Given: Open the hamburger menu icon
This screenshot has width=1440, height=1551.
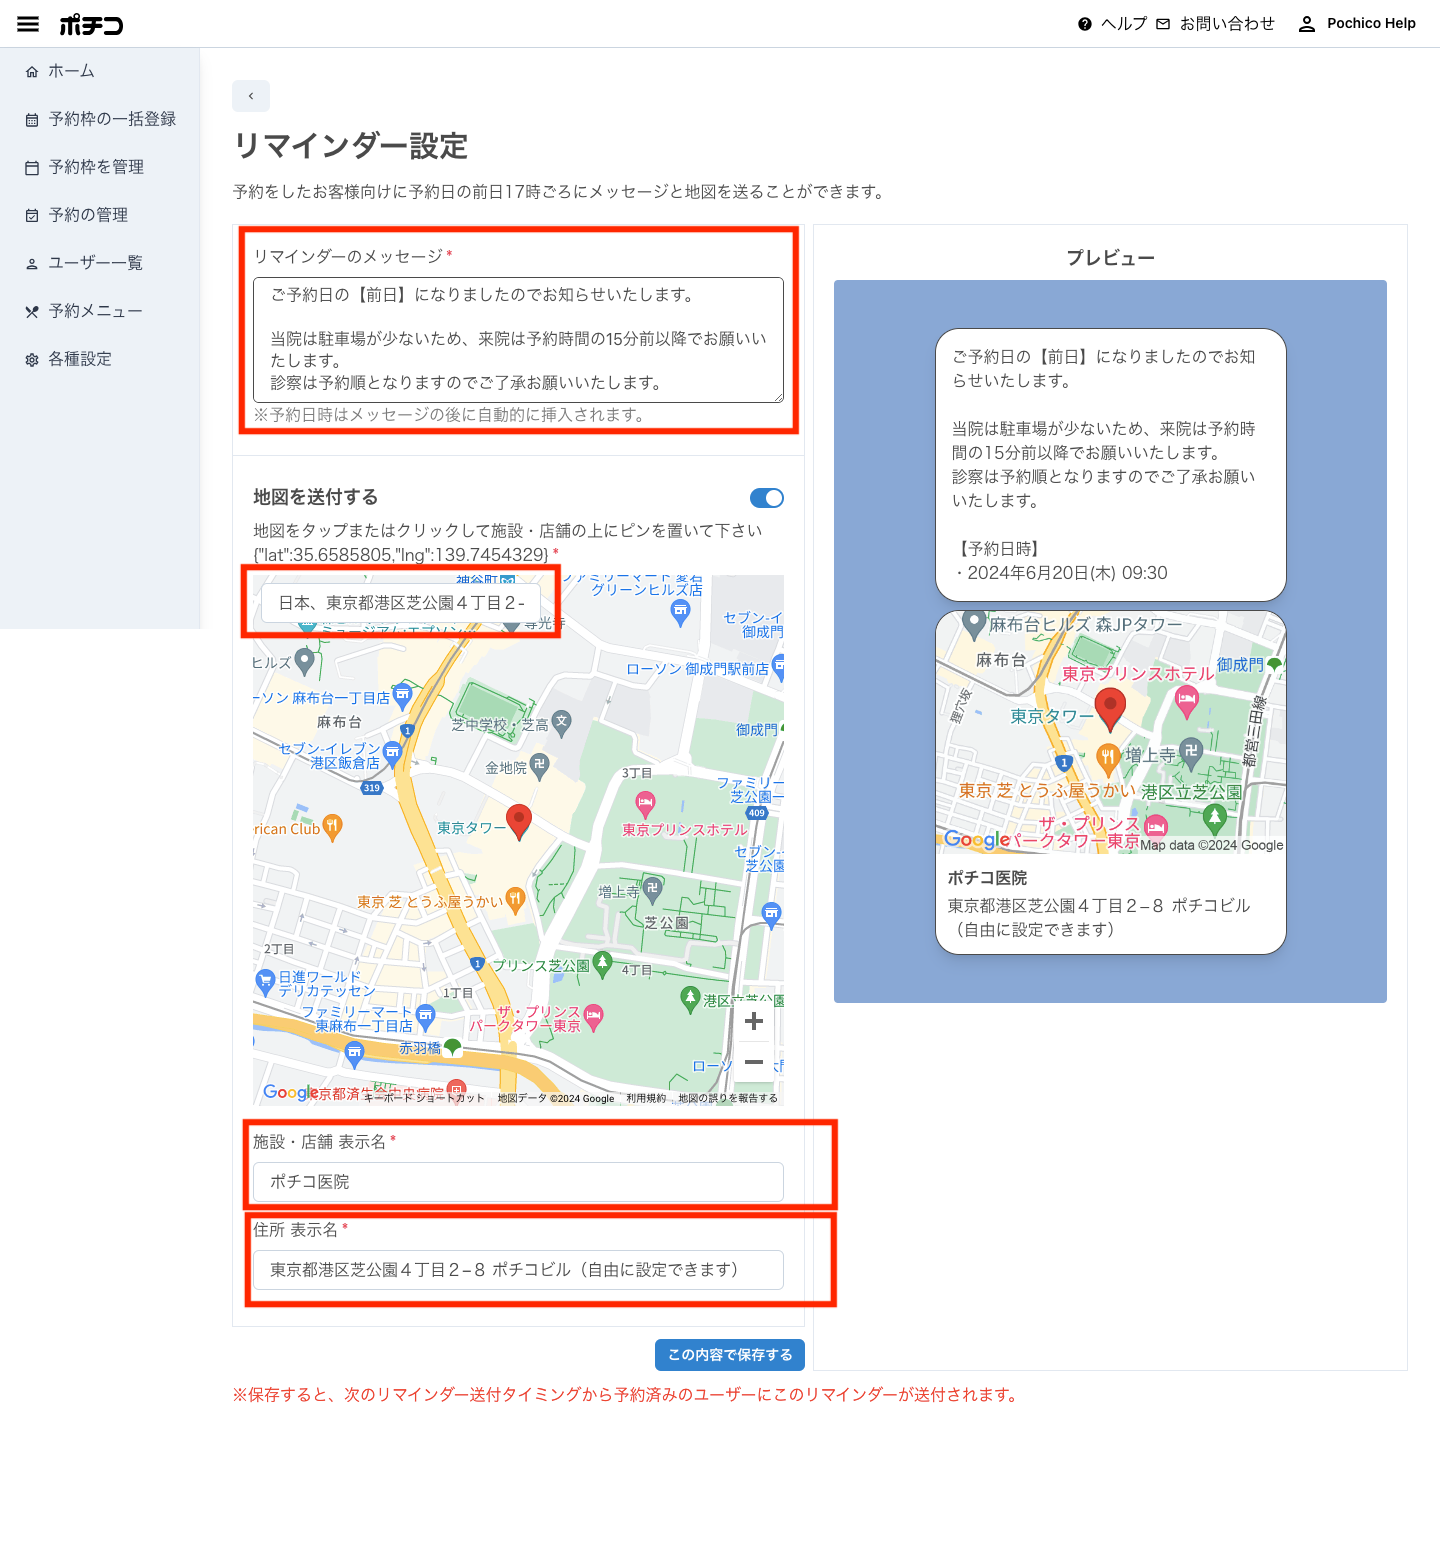Looking at the screenshot, I should tap(28, 24).
